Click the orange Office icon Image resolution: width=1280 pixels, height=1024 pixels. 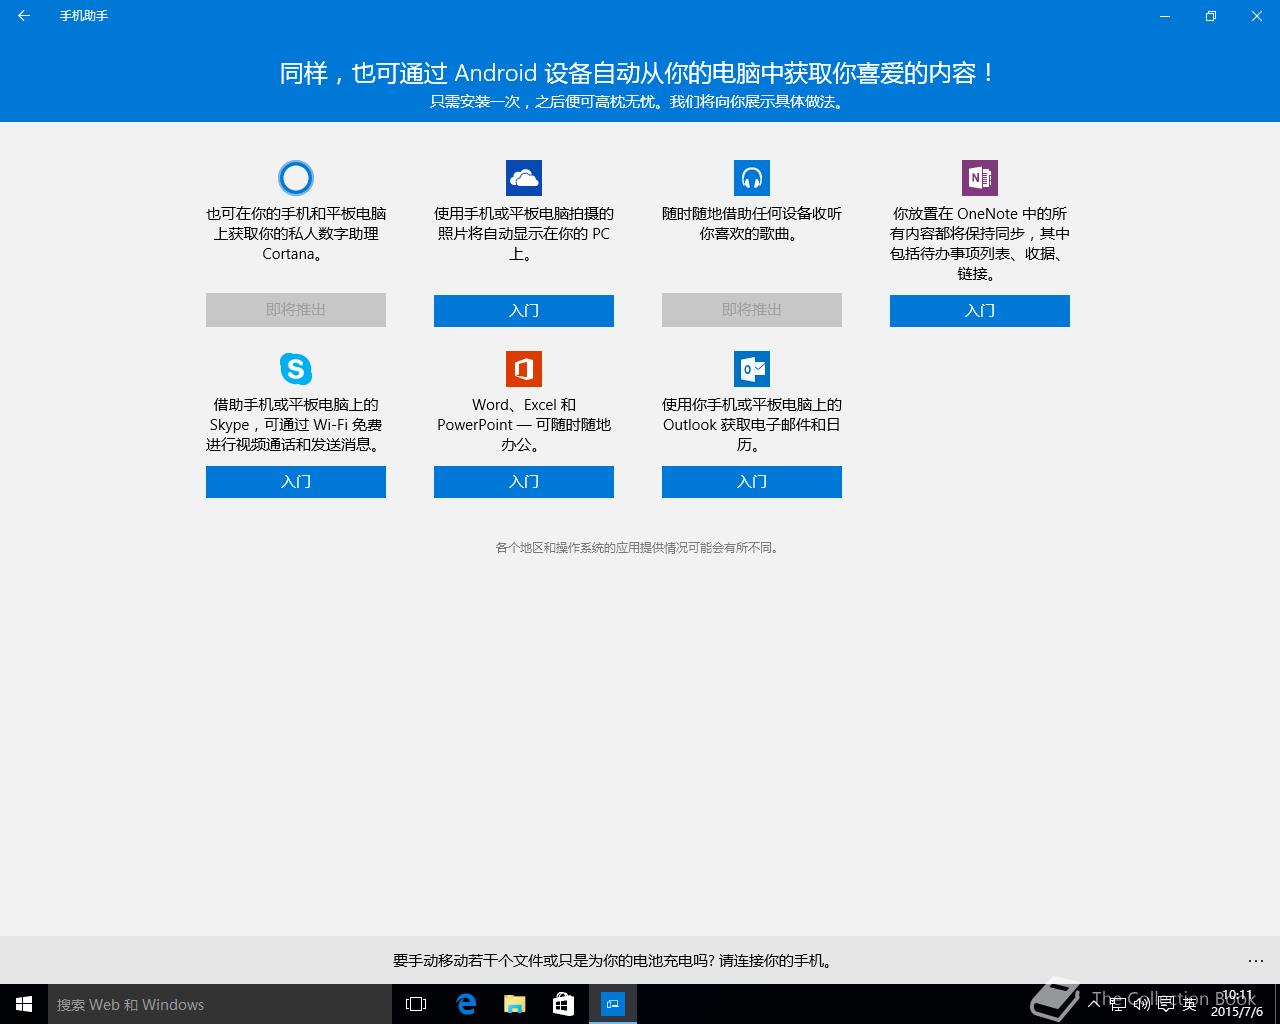[524, 369]
